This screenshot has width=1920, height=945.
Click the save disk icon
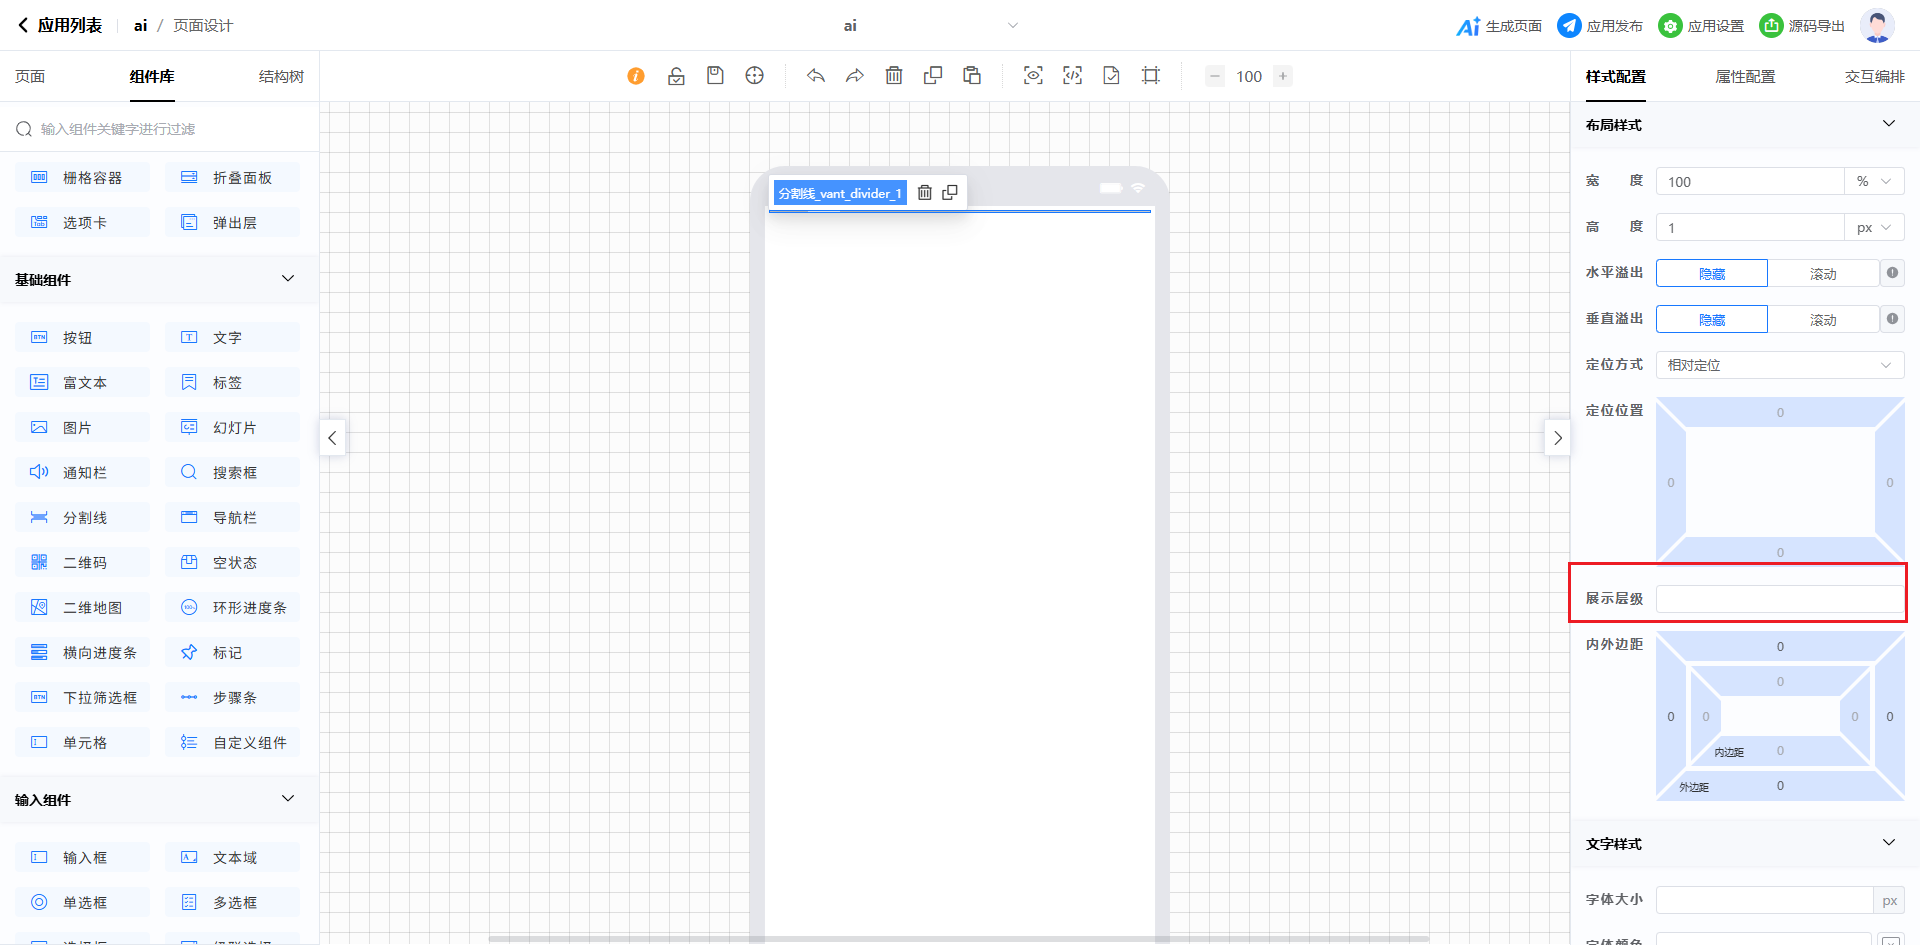click(x=715, y=76)
